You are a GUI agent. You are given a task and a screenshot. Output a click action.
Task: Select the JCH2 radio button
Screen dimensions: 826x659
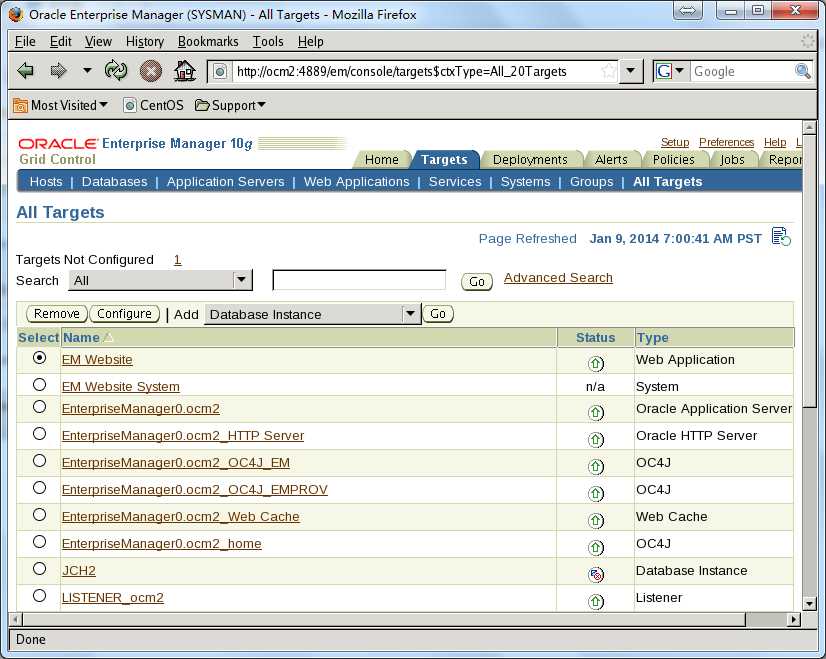click(40, 569)
